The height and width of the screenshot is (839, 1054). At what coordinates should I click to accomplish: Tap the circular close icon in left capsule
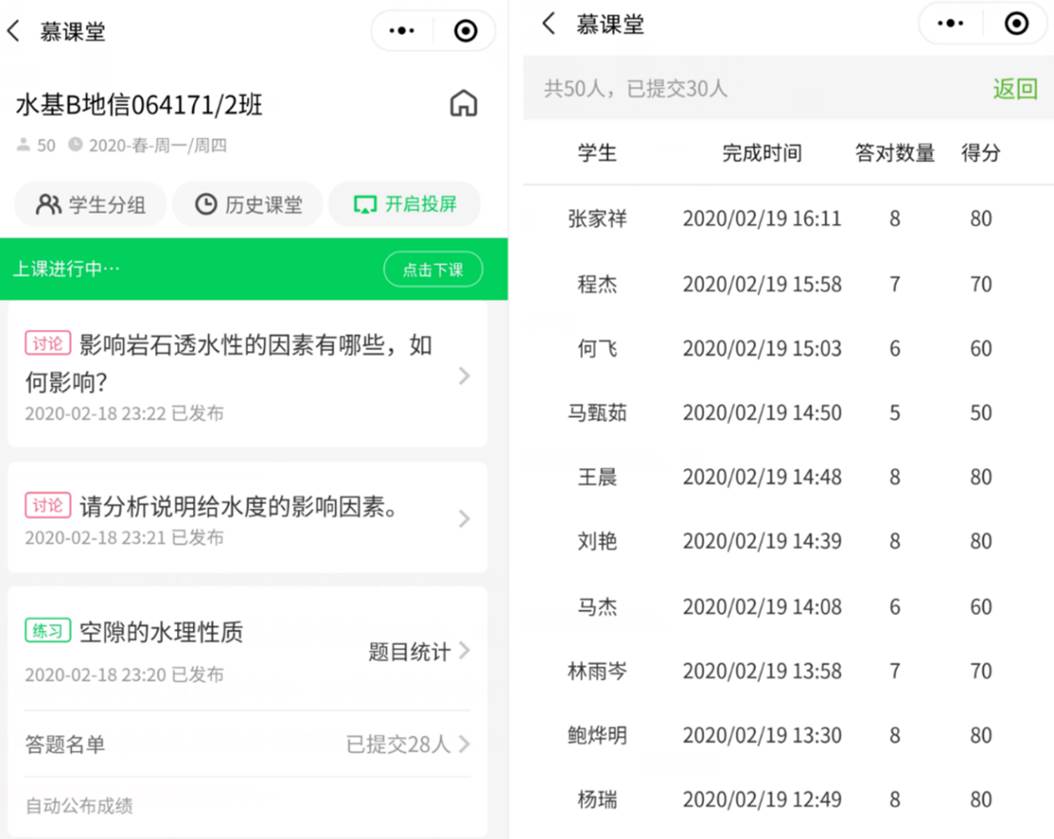[465, 31]
